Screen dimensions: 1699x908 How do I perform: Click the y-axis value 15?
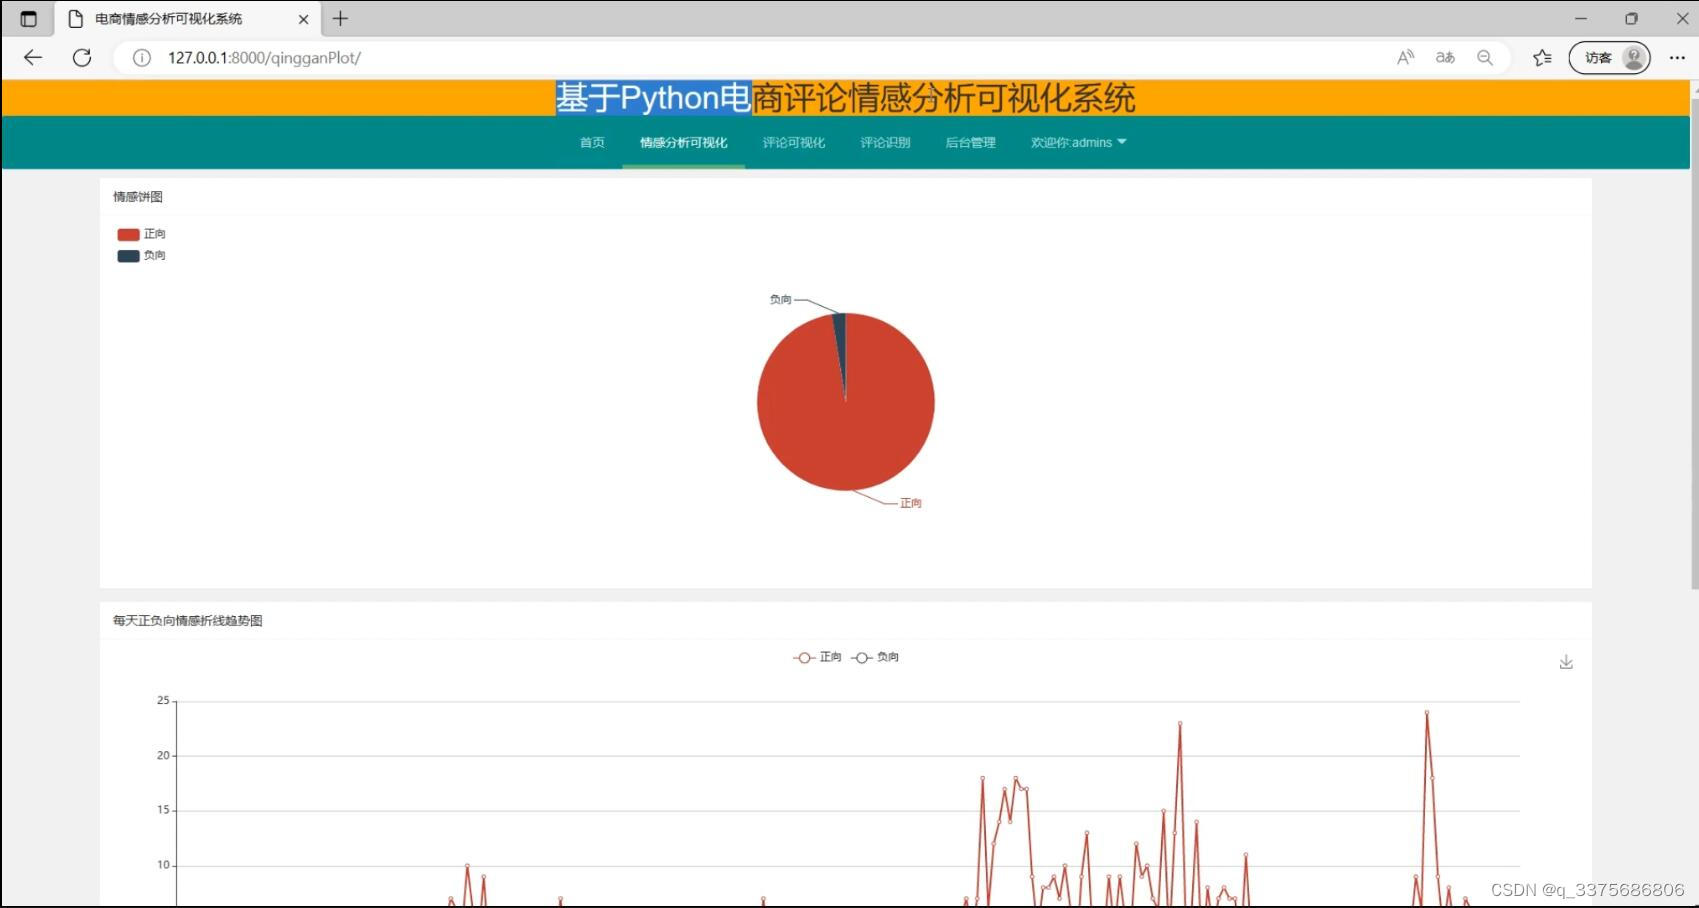163,810
